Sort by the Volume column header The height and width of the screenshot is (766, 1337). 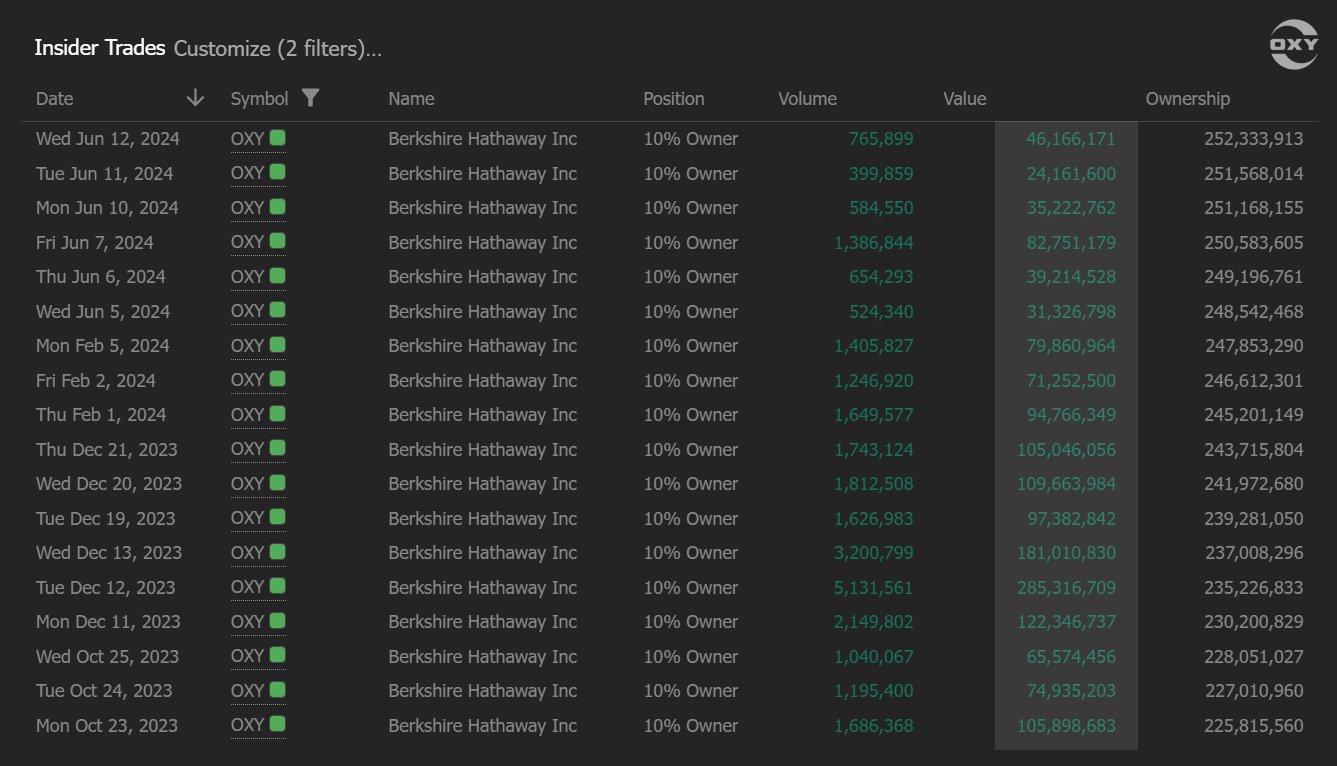[x=808, y=98]
